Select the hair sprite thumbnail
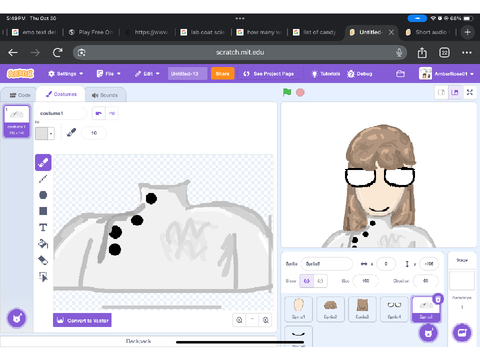The height and width of the screenshot is (360, 480). coord(330,309)
